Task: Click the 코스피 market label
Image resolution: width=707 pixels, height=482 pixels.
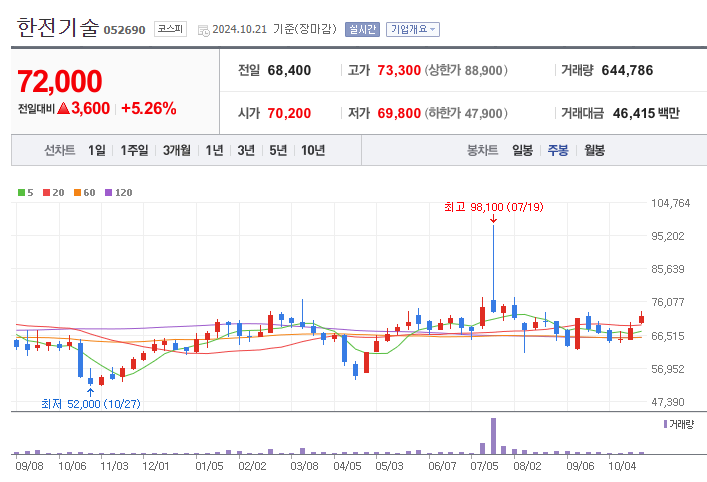Action: (170, 29)
